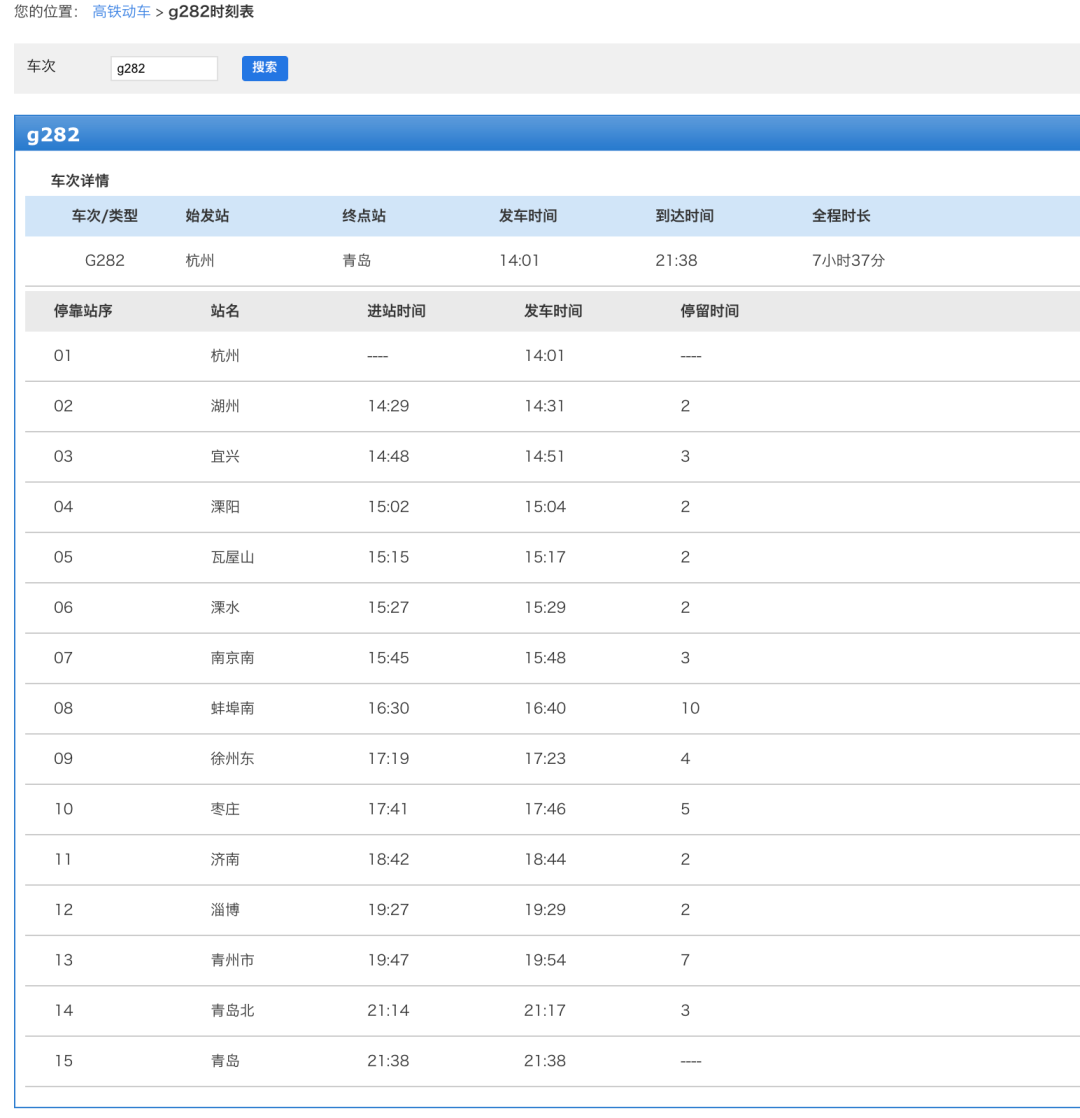Click the 瓦屋山 station name

(232, 557)
